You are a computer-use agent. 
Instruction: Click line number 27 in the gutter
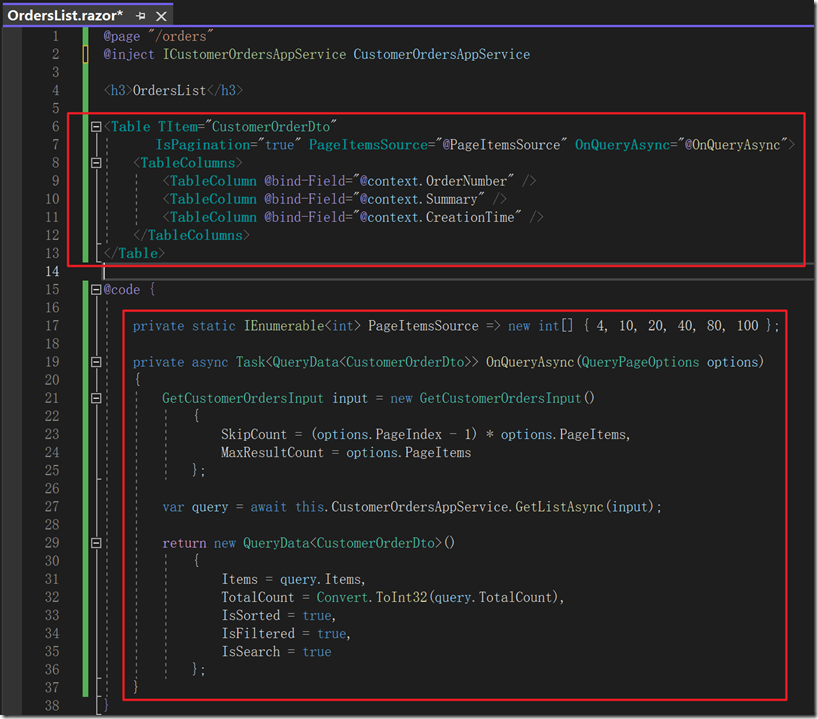tap(52, 507)
